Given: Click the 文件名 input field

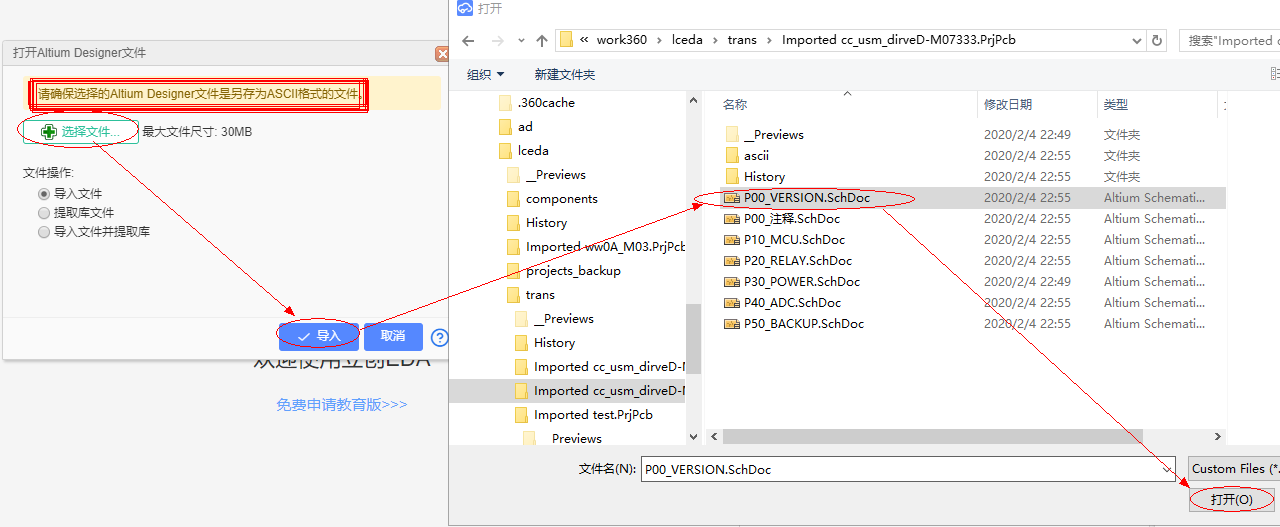Looking at the screenshot, I should click(x=909, y=469).
